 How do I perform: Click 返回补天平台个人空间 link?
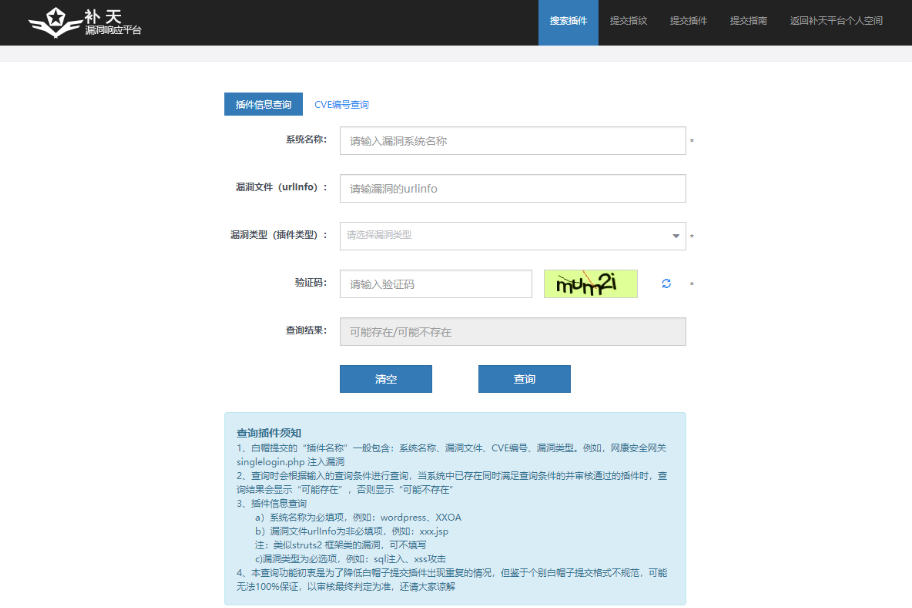[836, 21]
